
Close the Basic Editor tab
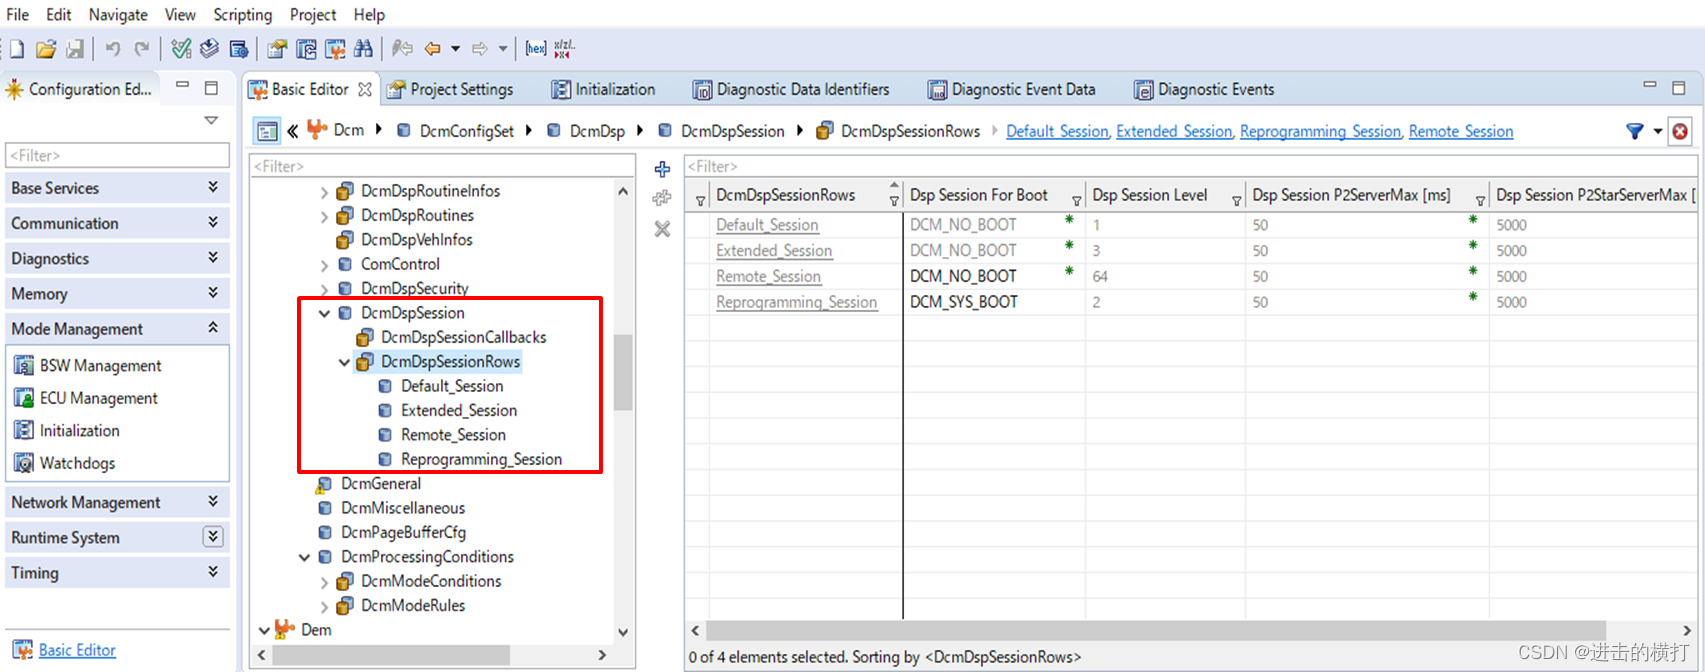click(x=365, y=89)
